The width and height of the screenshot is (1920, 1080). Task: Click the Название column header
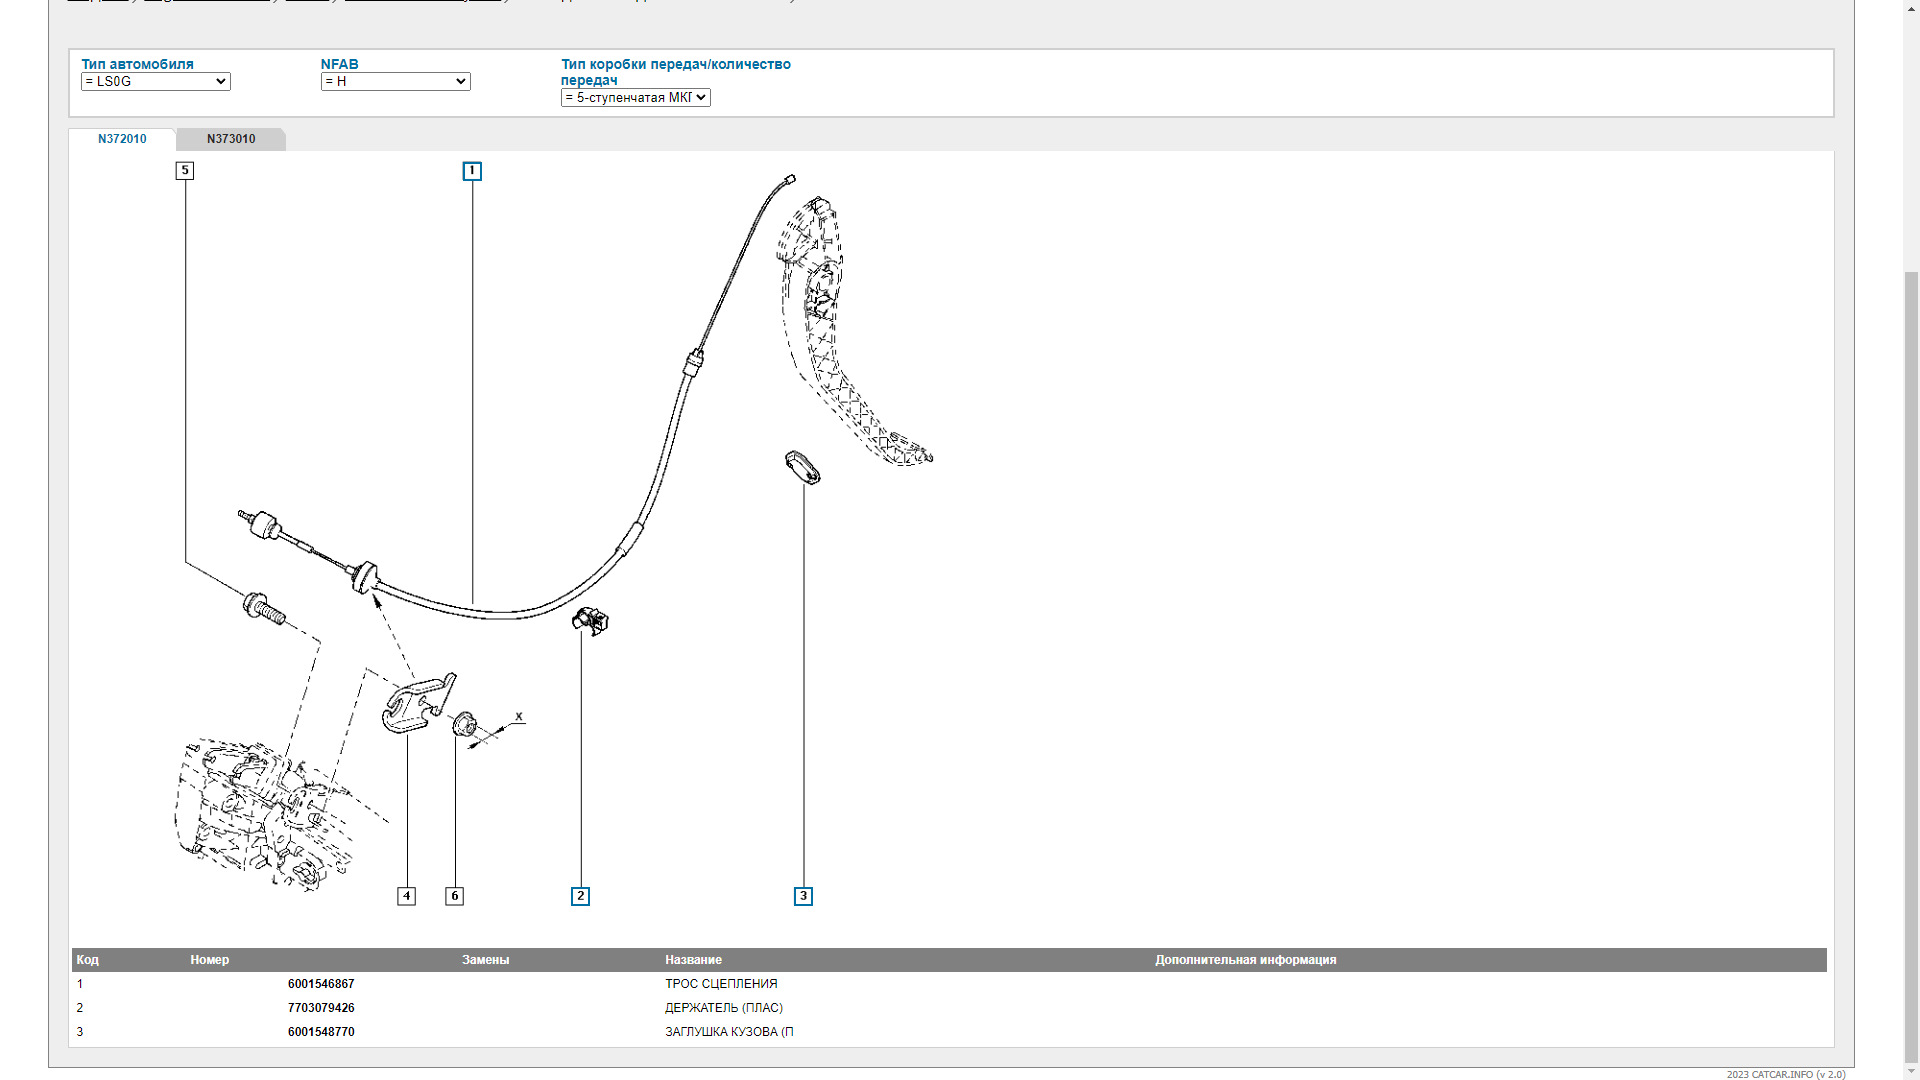pyautogui.click(x=693, y=960)
